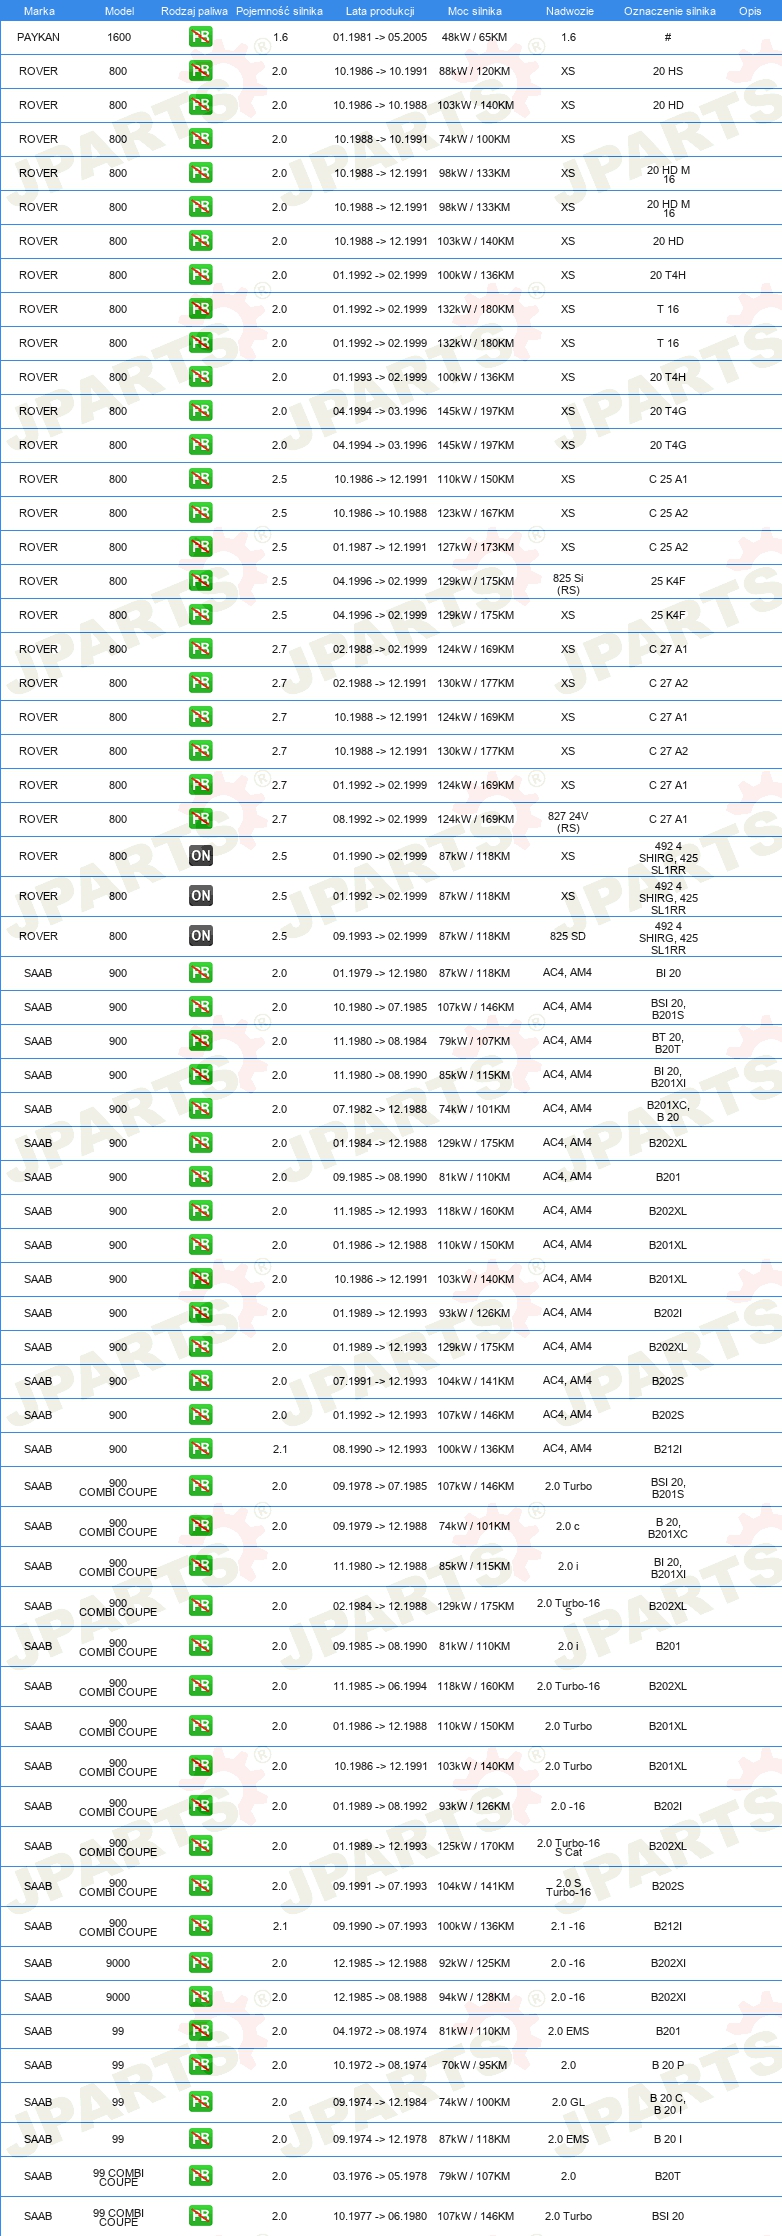782x2236 pixels.
Task: Select the 125kW / 170KM power cell
Action: point(475,1846)
